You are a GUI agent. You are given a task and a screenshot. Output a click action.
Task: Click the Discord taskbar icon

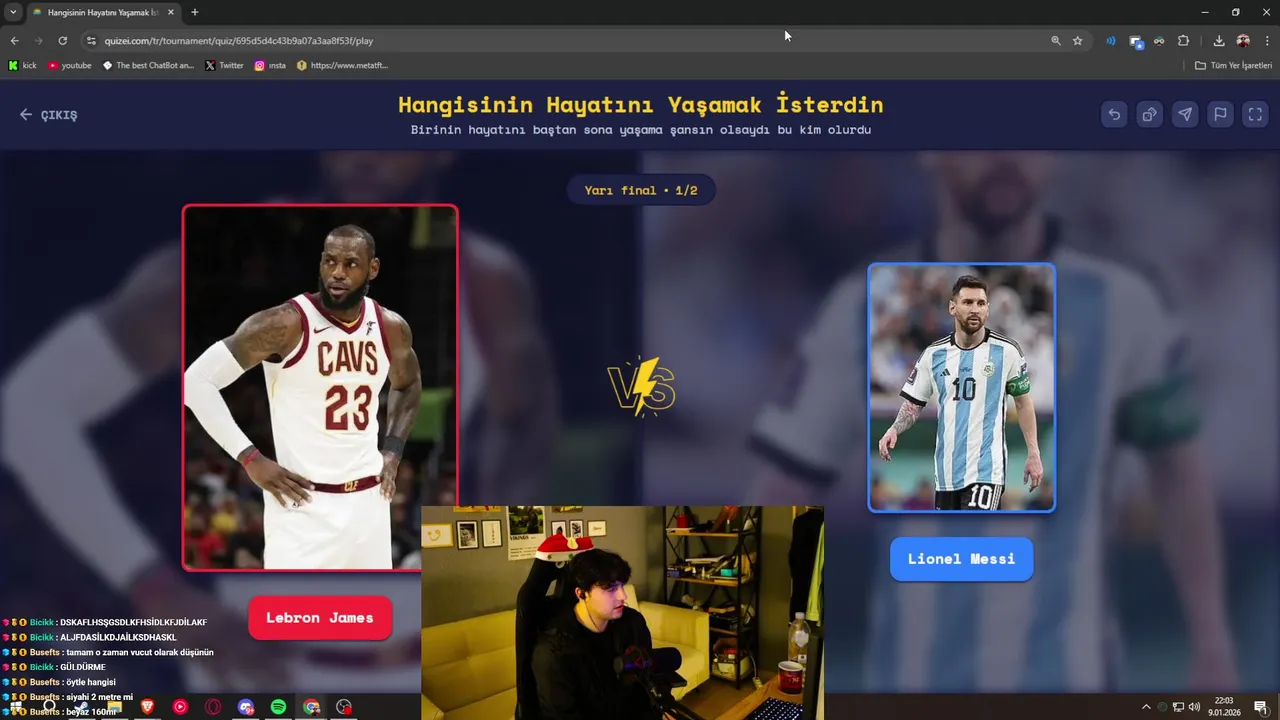tap(246, 707)
